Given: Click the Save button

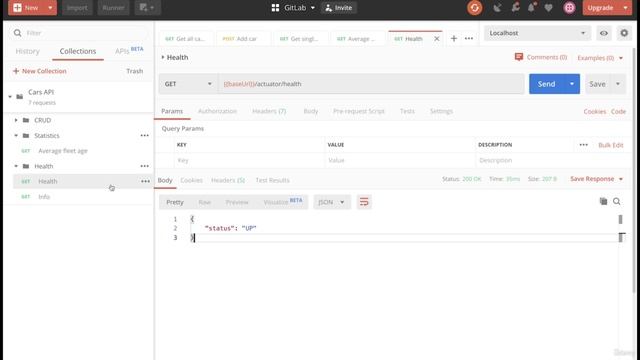Looking at the screenshot, I should coord(597,84).
